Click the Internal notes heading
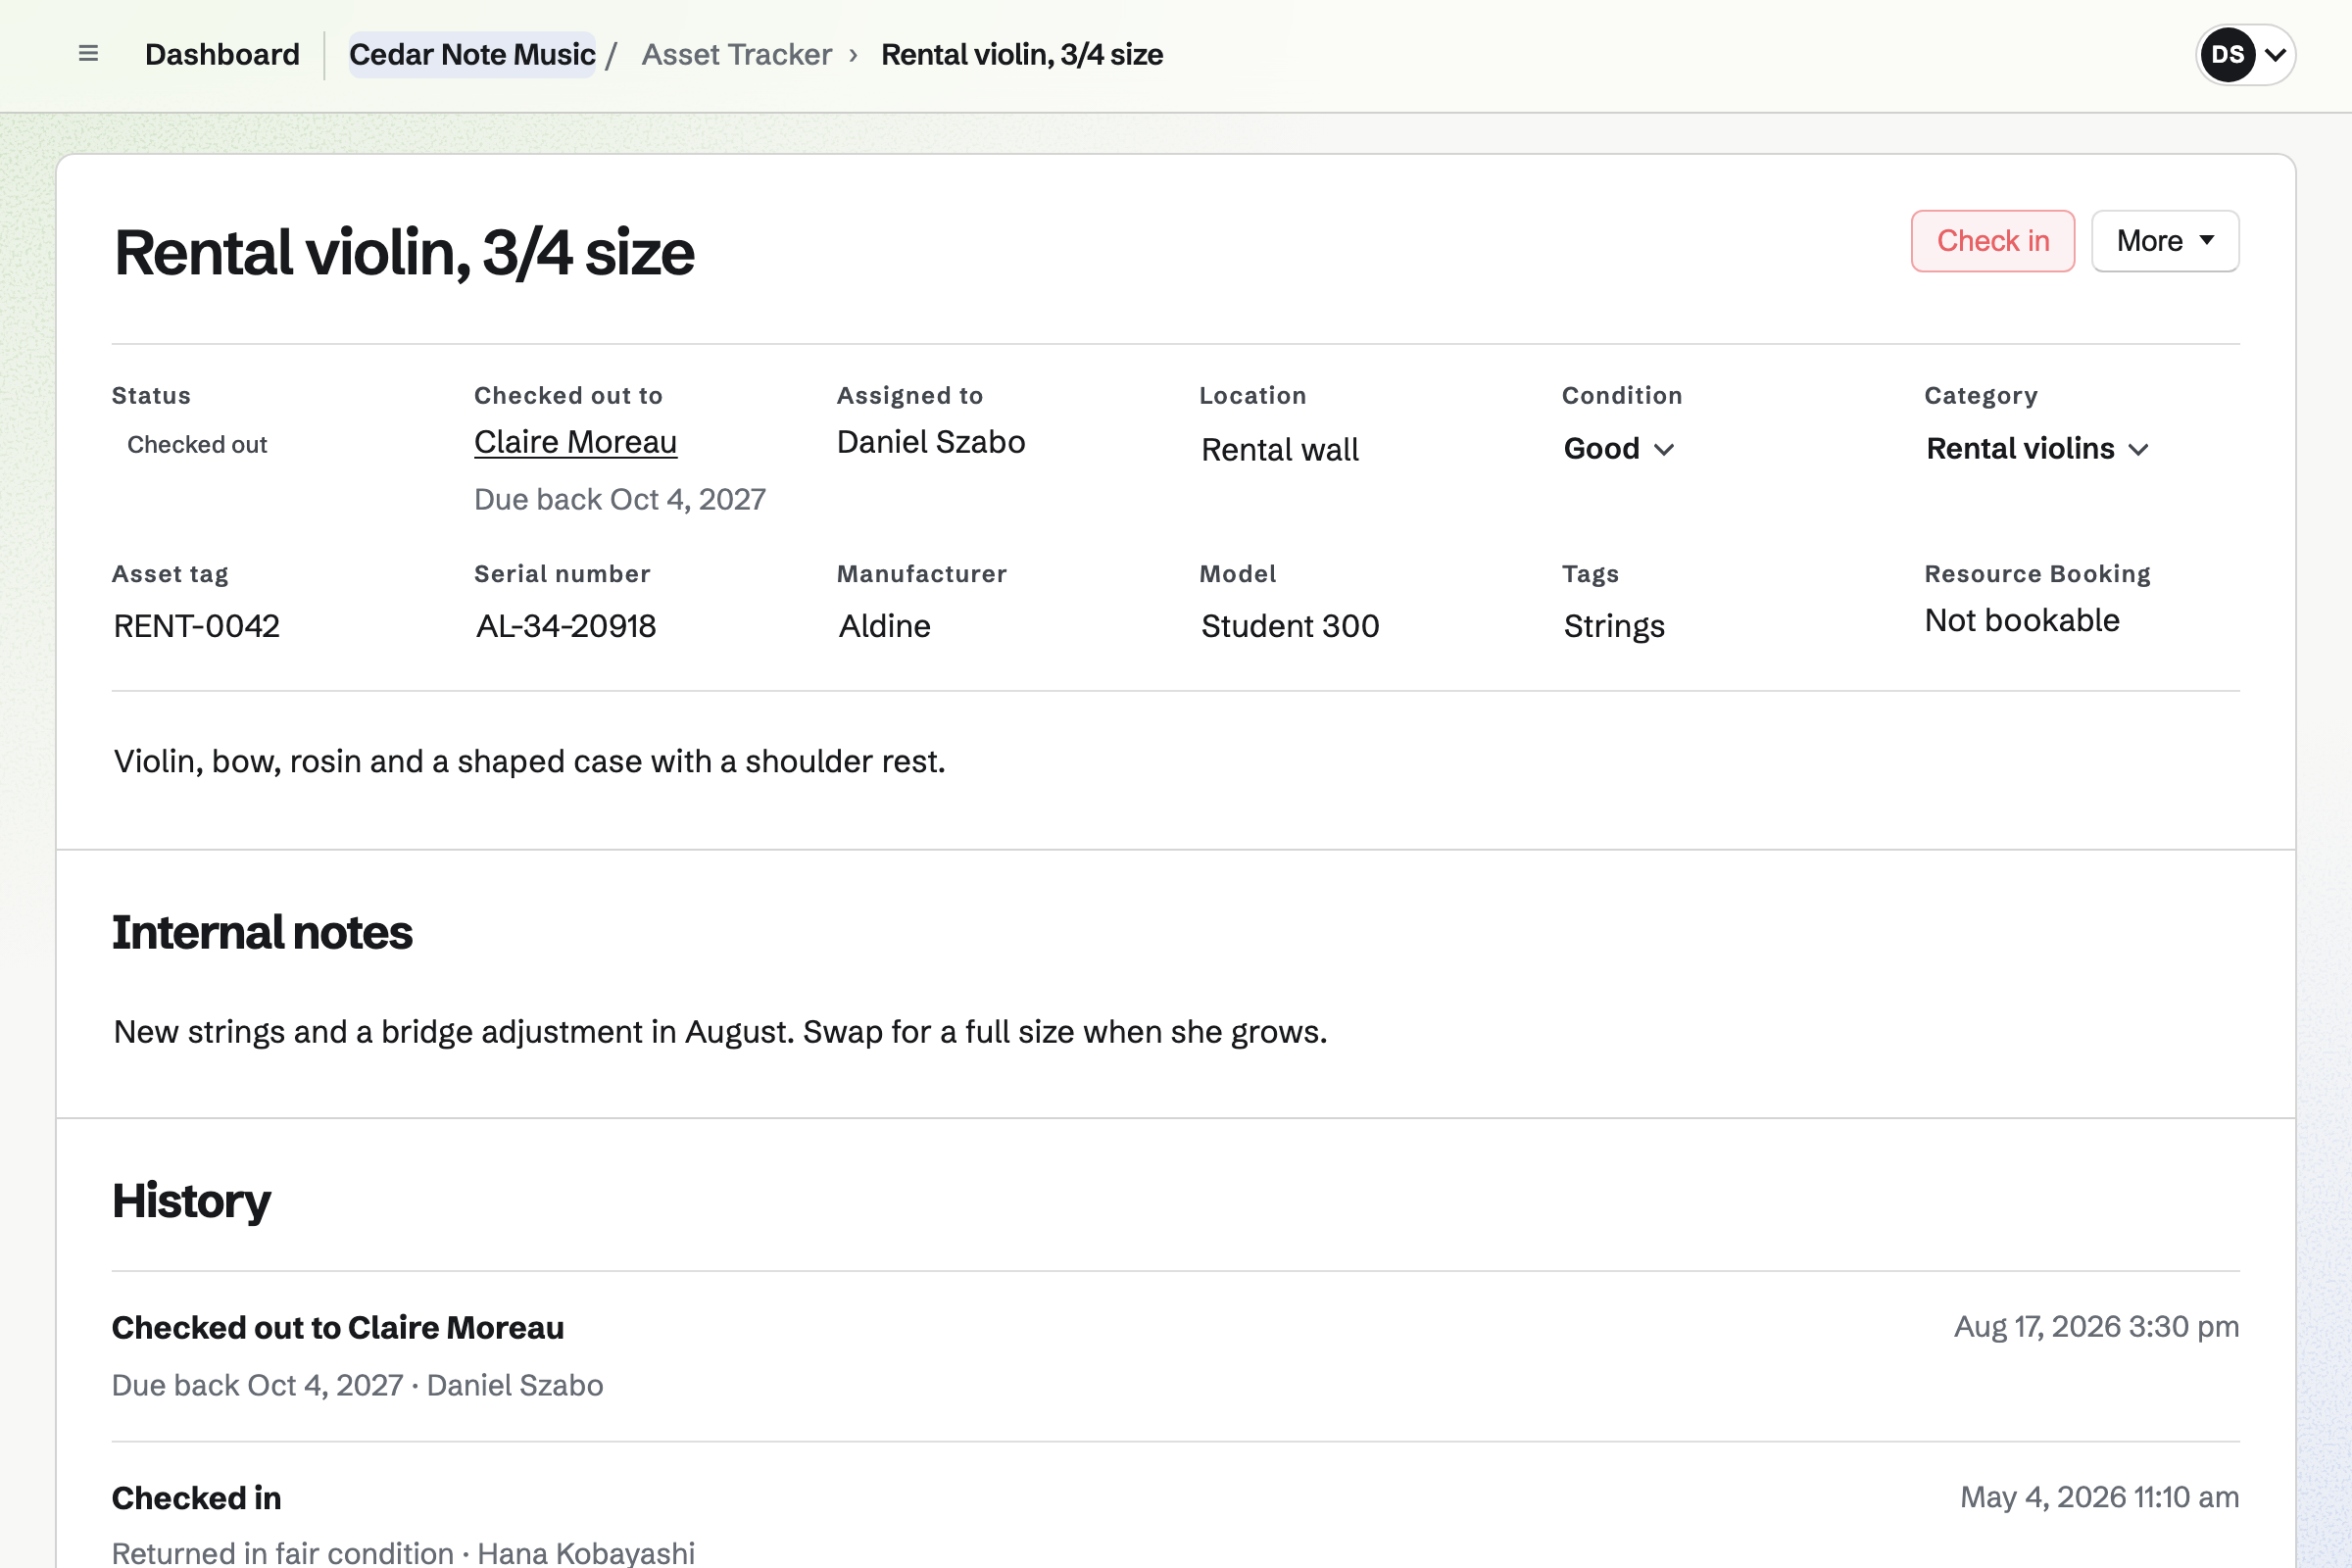 [x=262, y=932]
